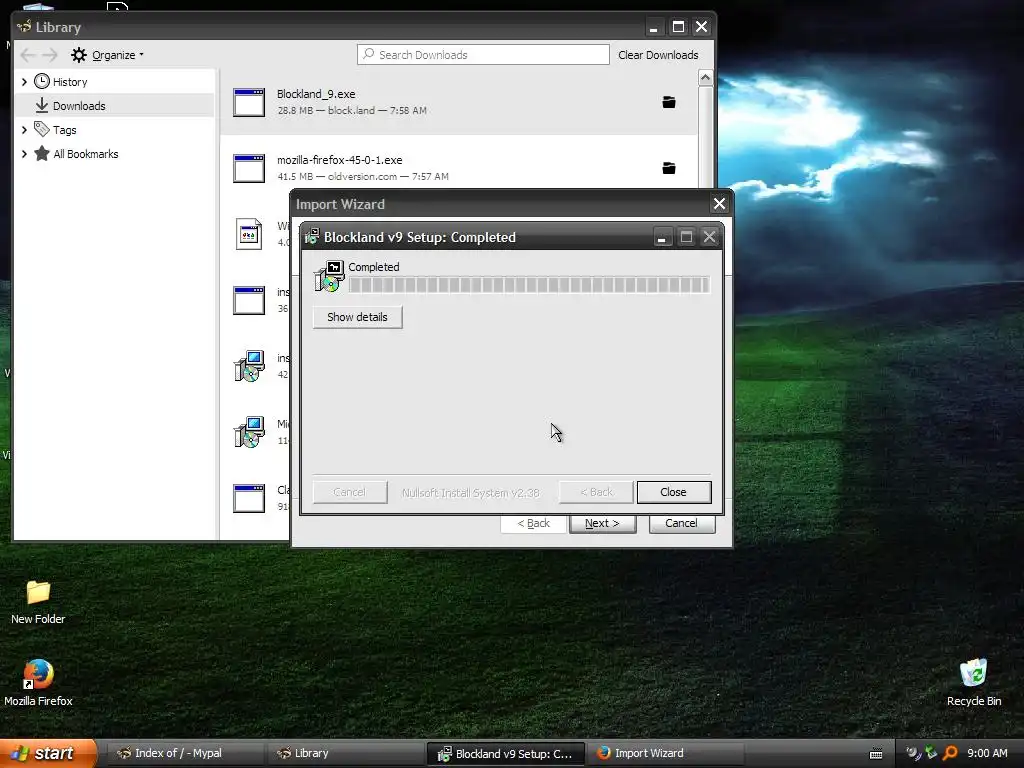
Task: Close the Import Wizard window
Action: click(x=719, y=204)
